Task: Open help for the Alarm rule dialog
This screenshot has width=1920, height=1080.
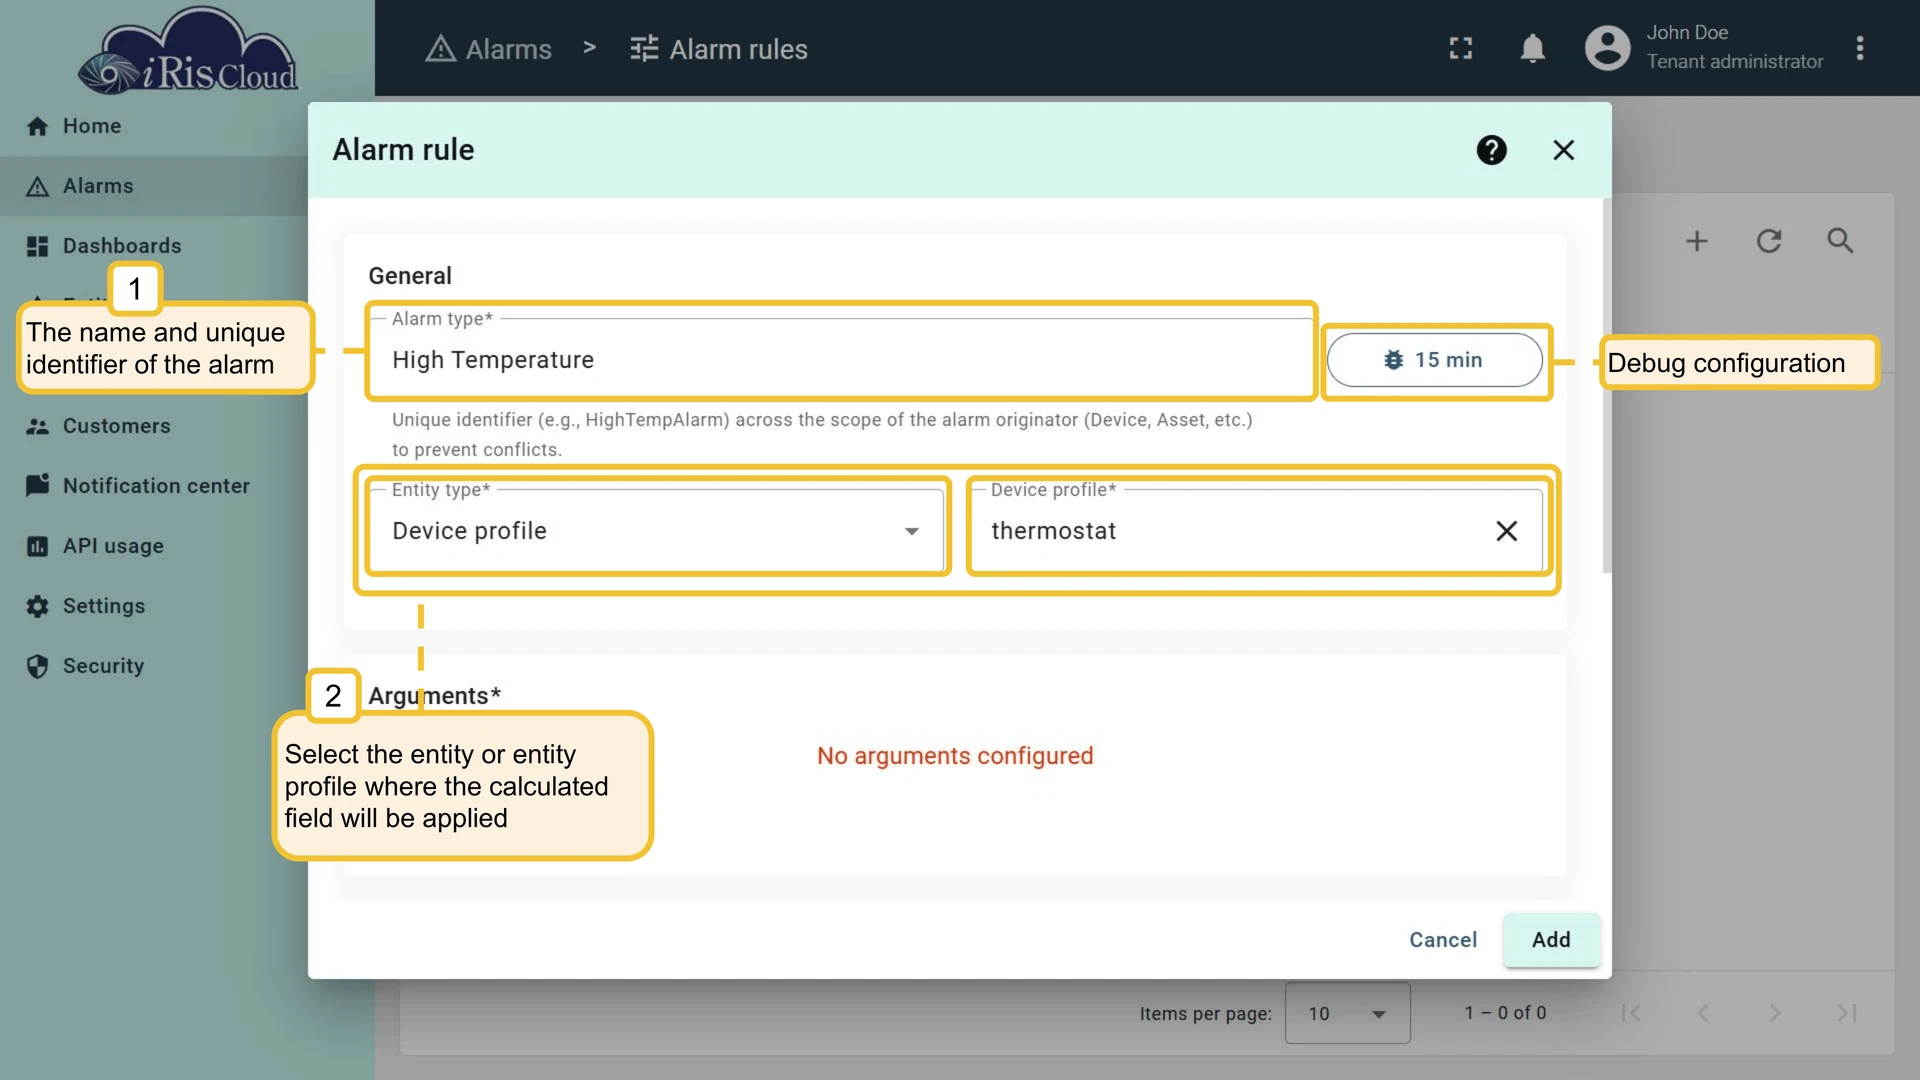Action: (1491, 150)
